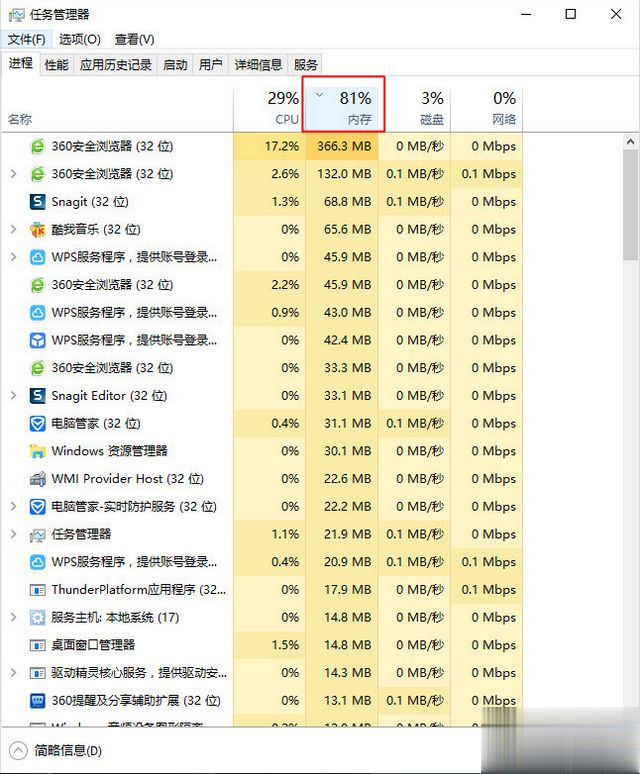Click the vertical scrollbar thumb
Image resolution: width=640 pixels, height=774 pixels.
(630, 205)
